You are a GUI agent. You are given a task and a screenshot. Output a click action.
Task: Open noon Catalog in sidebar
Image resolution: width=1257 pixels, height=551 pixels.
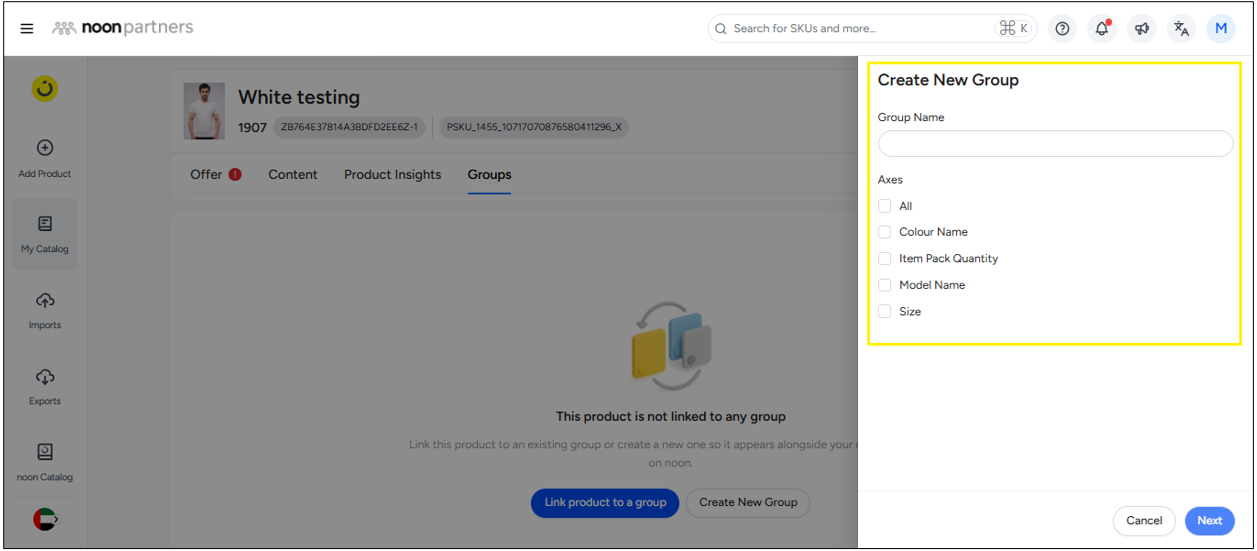tap(45, 462)
